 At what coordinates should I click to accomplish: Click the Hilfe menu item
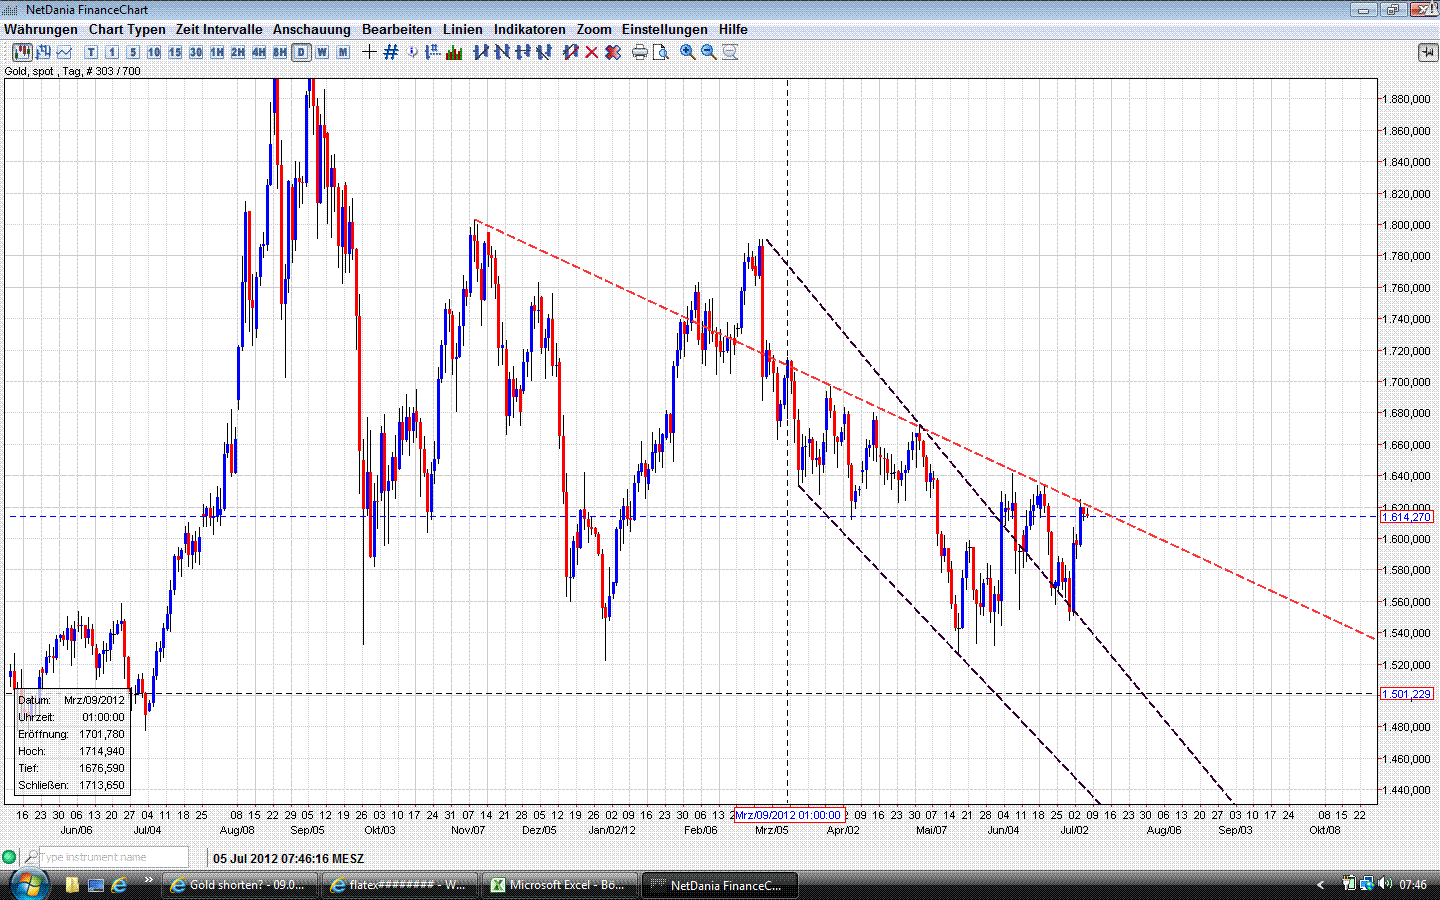[x=732, y=29]
